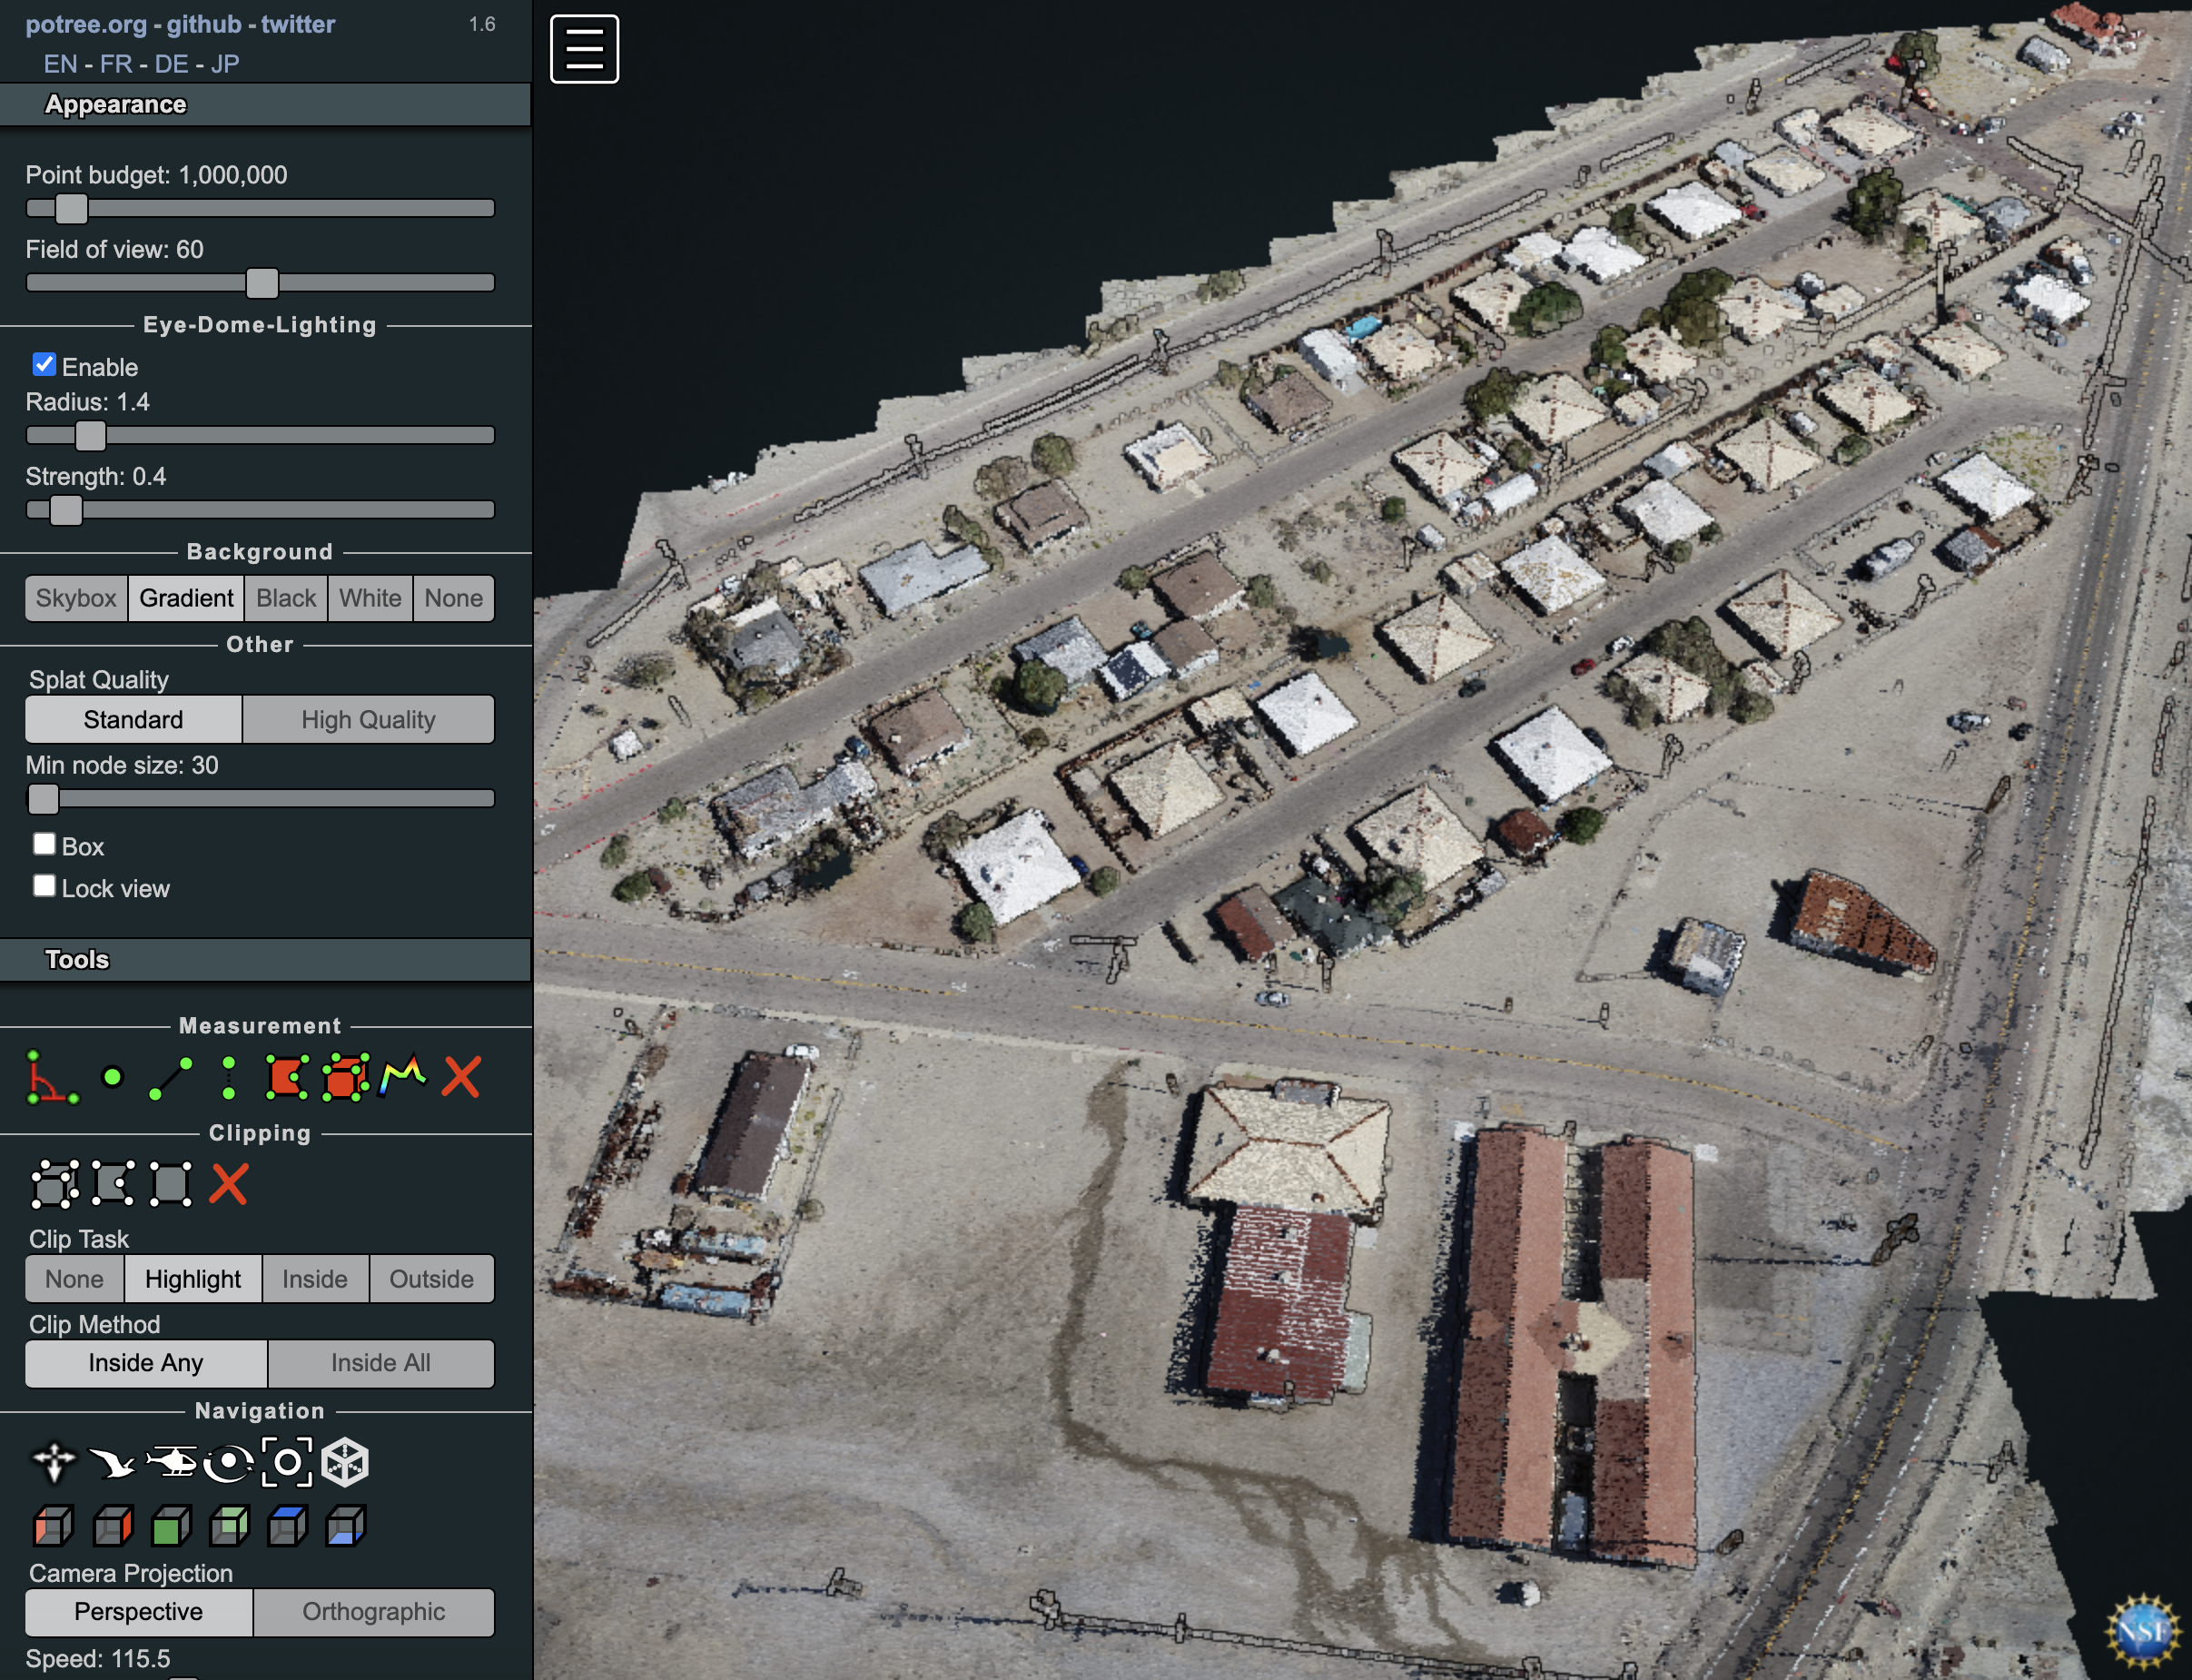Select the distance measurement tool
Viewport: 2192px width, 1680px height.
click(x=170, y=1078)
